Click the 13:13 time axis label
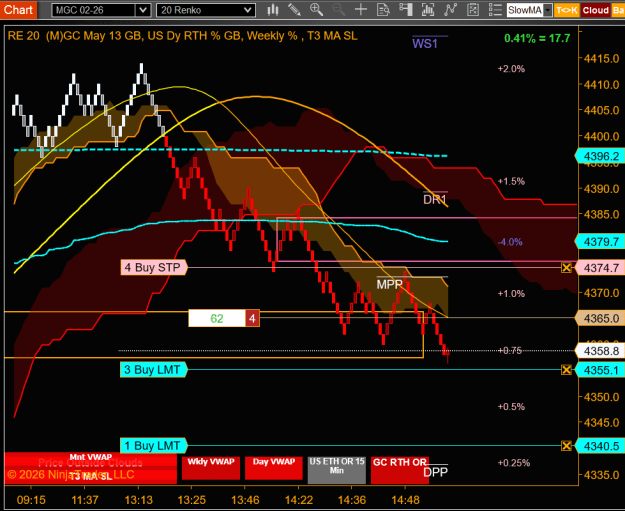 (x=138, y=500)
